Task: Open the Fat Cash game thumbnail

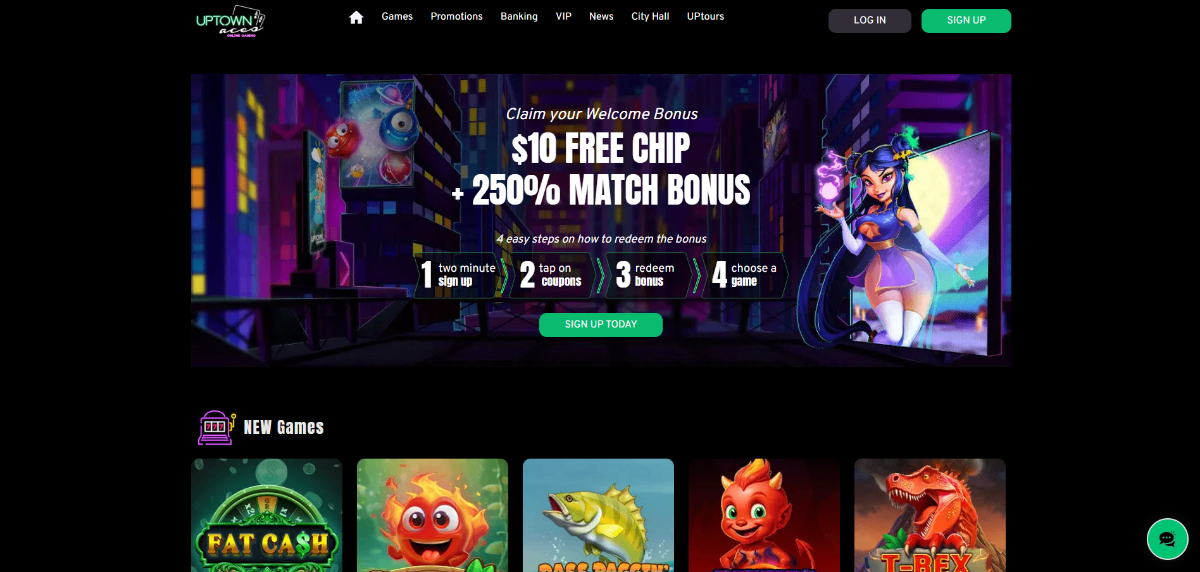Action: point(267,515)
